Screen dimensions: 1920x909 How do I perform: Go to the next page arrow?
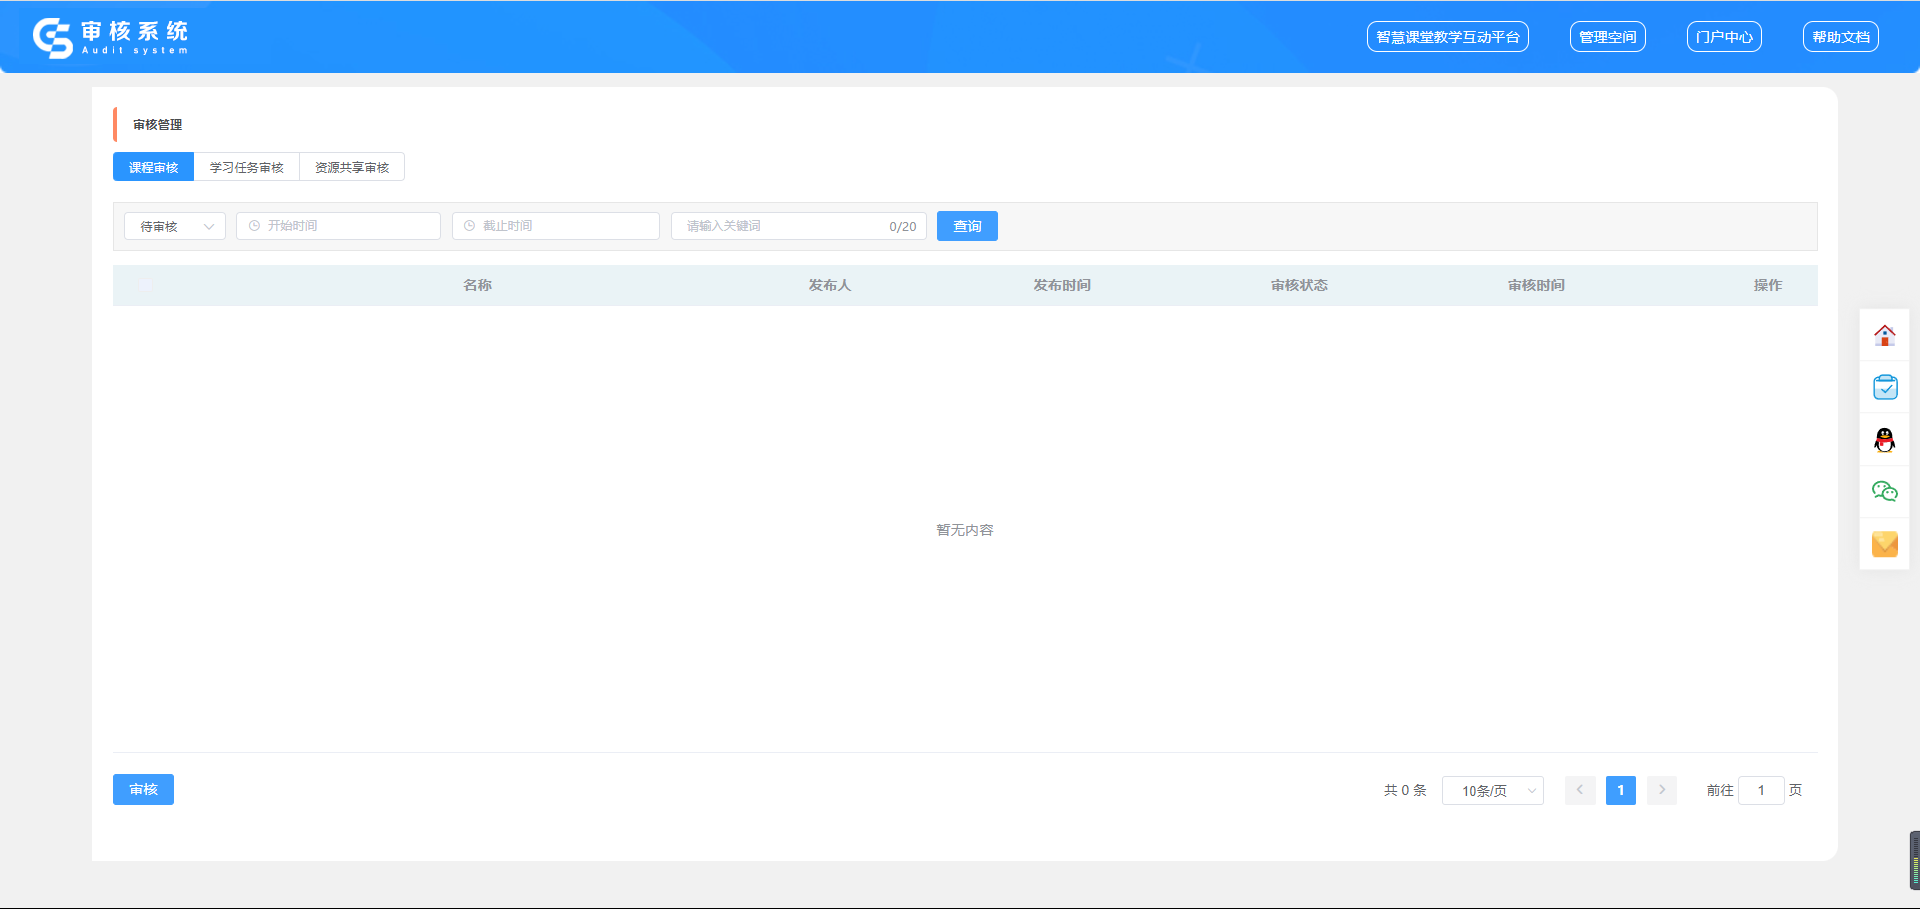pos(1661,790)
